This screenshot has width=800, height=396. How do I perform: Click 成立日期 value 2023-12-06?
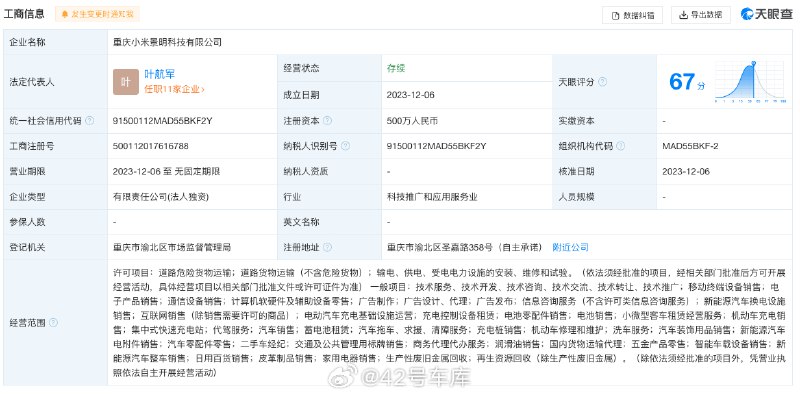[411, 95]
